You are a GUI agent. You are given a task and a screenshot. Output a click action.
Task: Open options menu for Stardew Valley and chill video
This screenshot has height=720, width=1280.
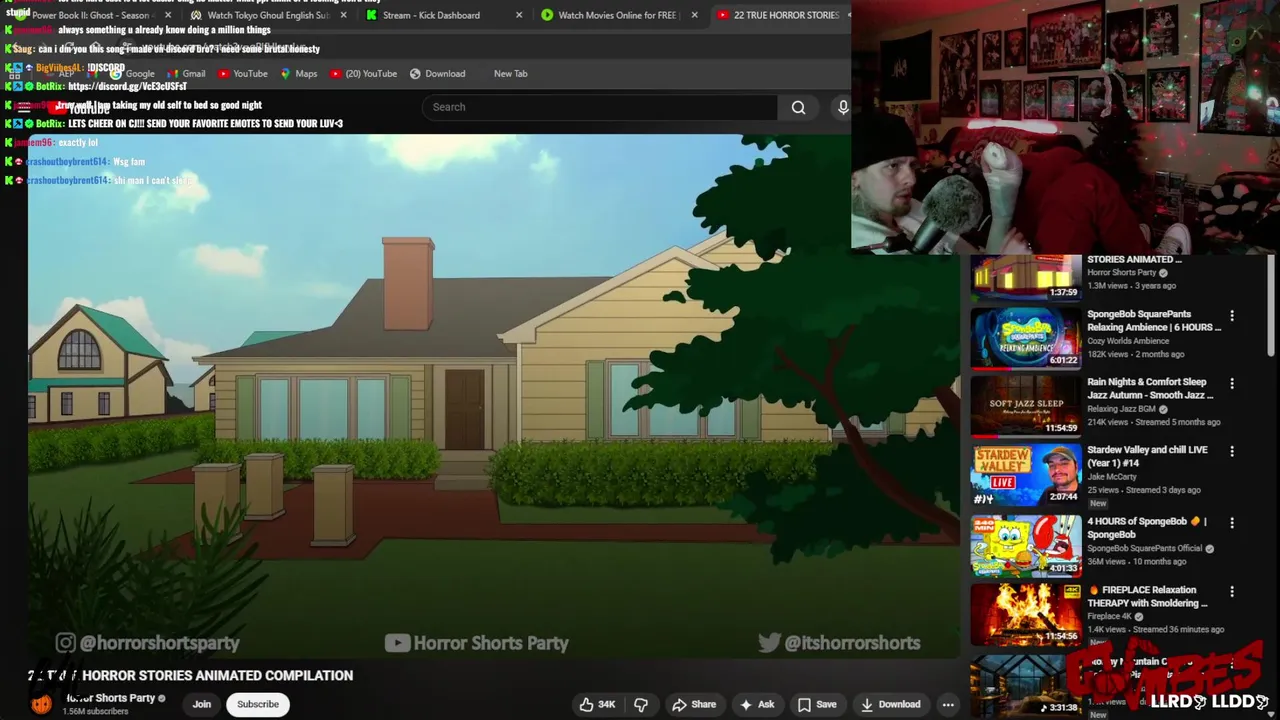coord(1232,451)
